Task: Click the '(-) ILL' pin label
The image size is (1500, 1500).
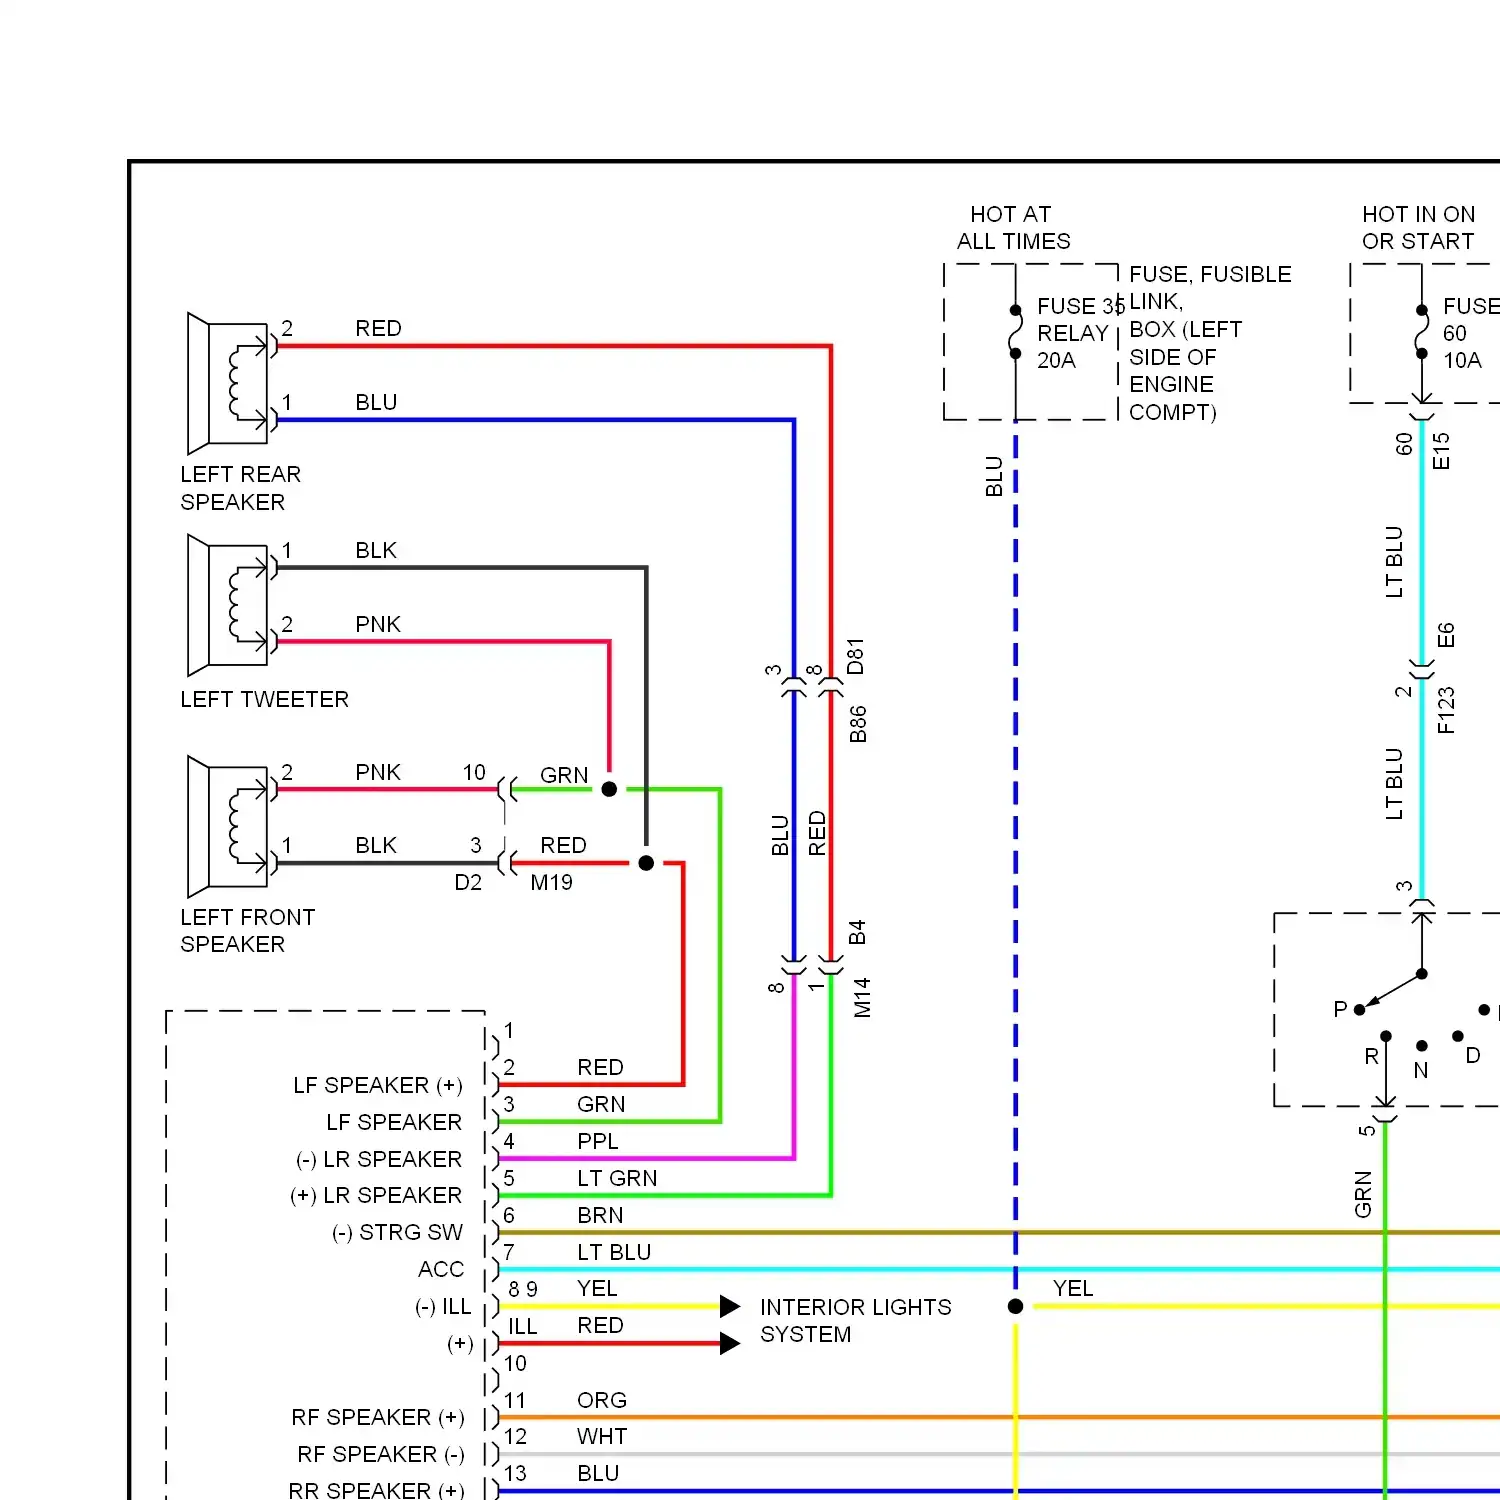Action: (443, 1306)
